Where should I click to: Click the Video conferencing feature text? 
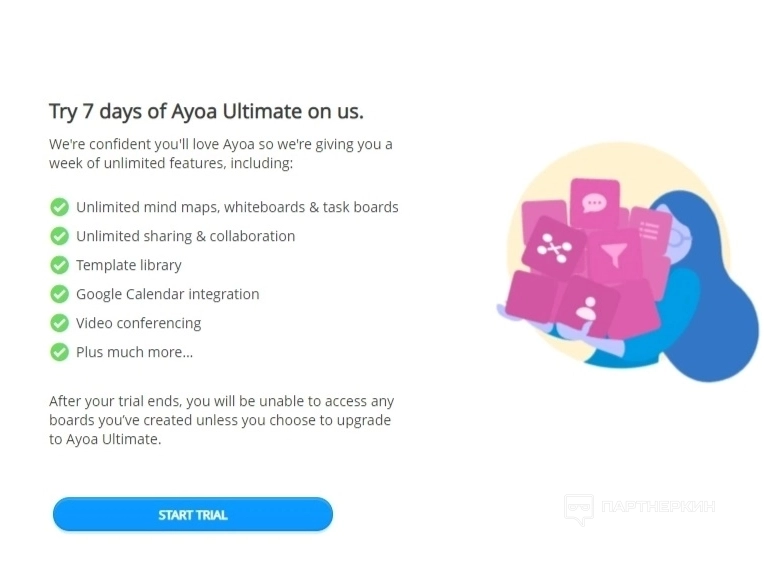[138, 323]
